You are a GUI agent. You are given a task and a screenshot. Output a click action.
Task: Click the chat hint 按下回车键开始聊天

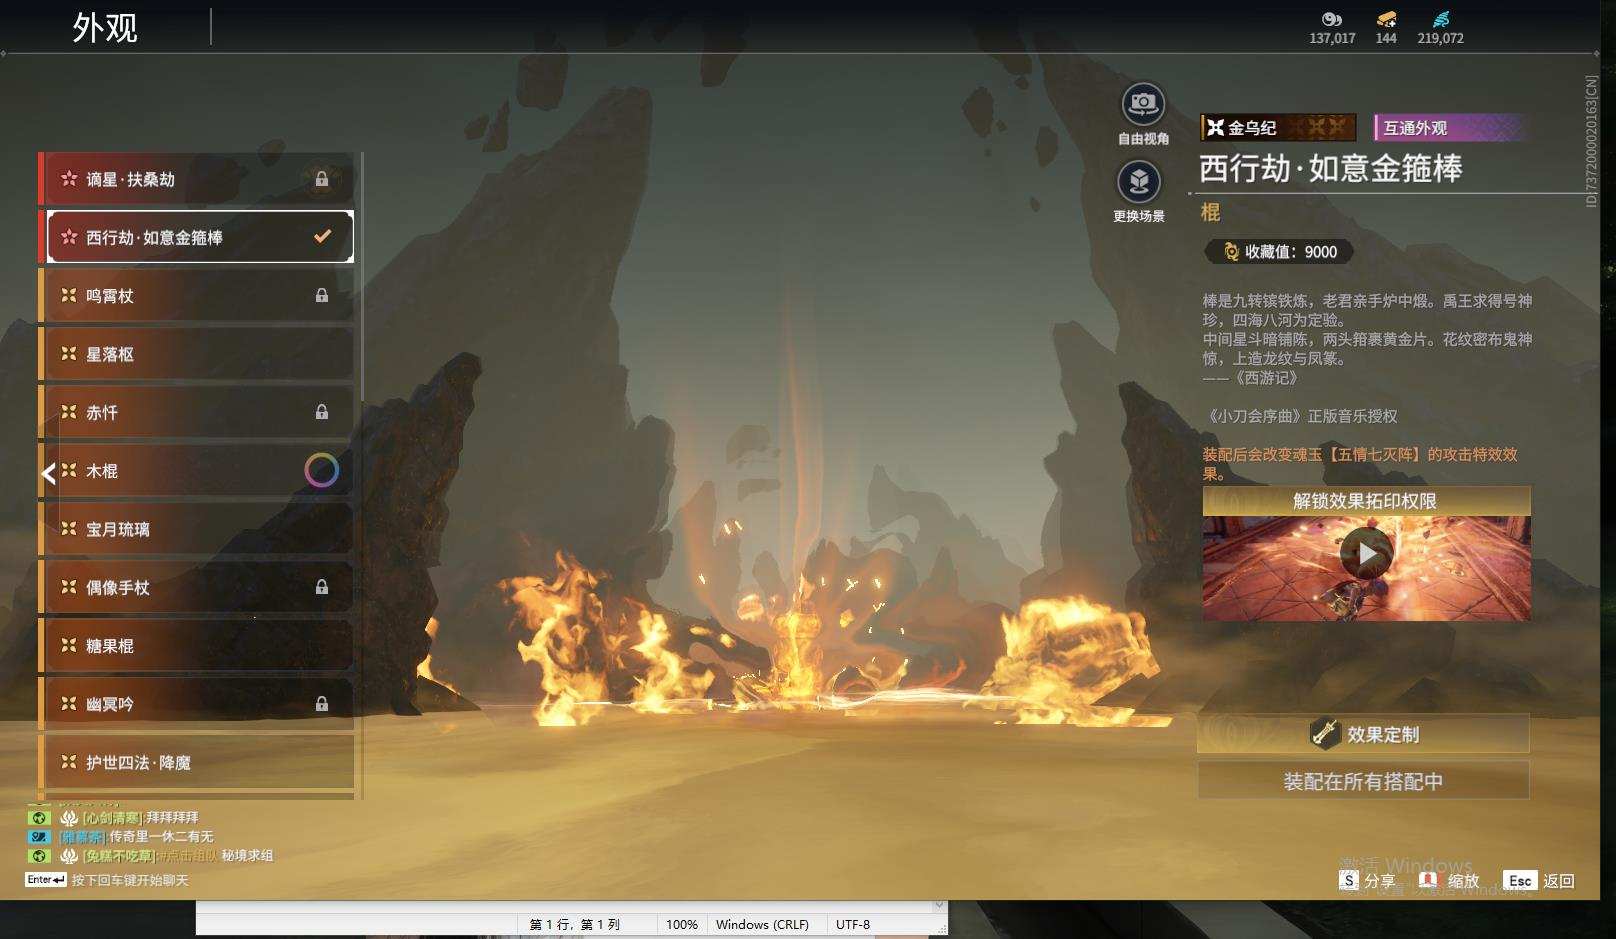coord(130,880)
